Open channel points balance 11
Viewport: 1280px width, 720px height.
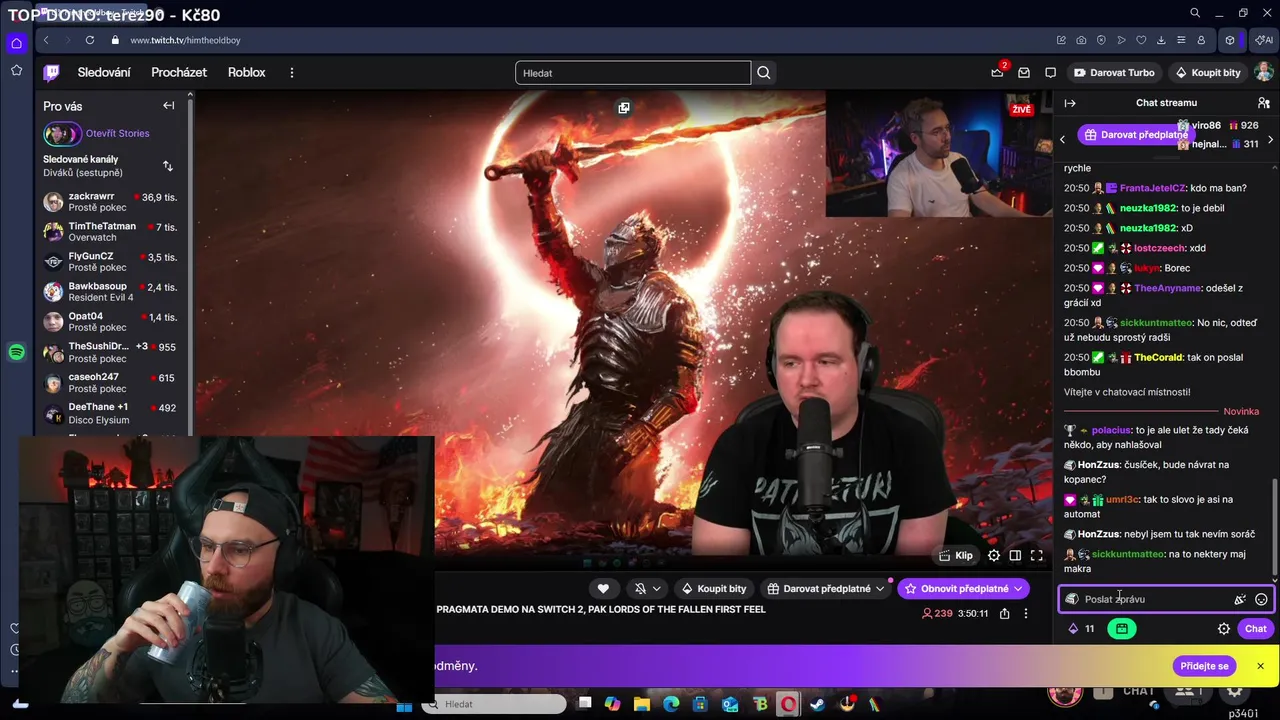tap(1081, 629)
